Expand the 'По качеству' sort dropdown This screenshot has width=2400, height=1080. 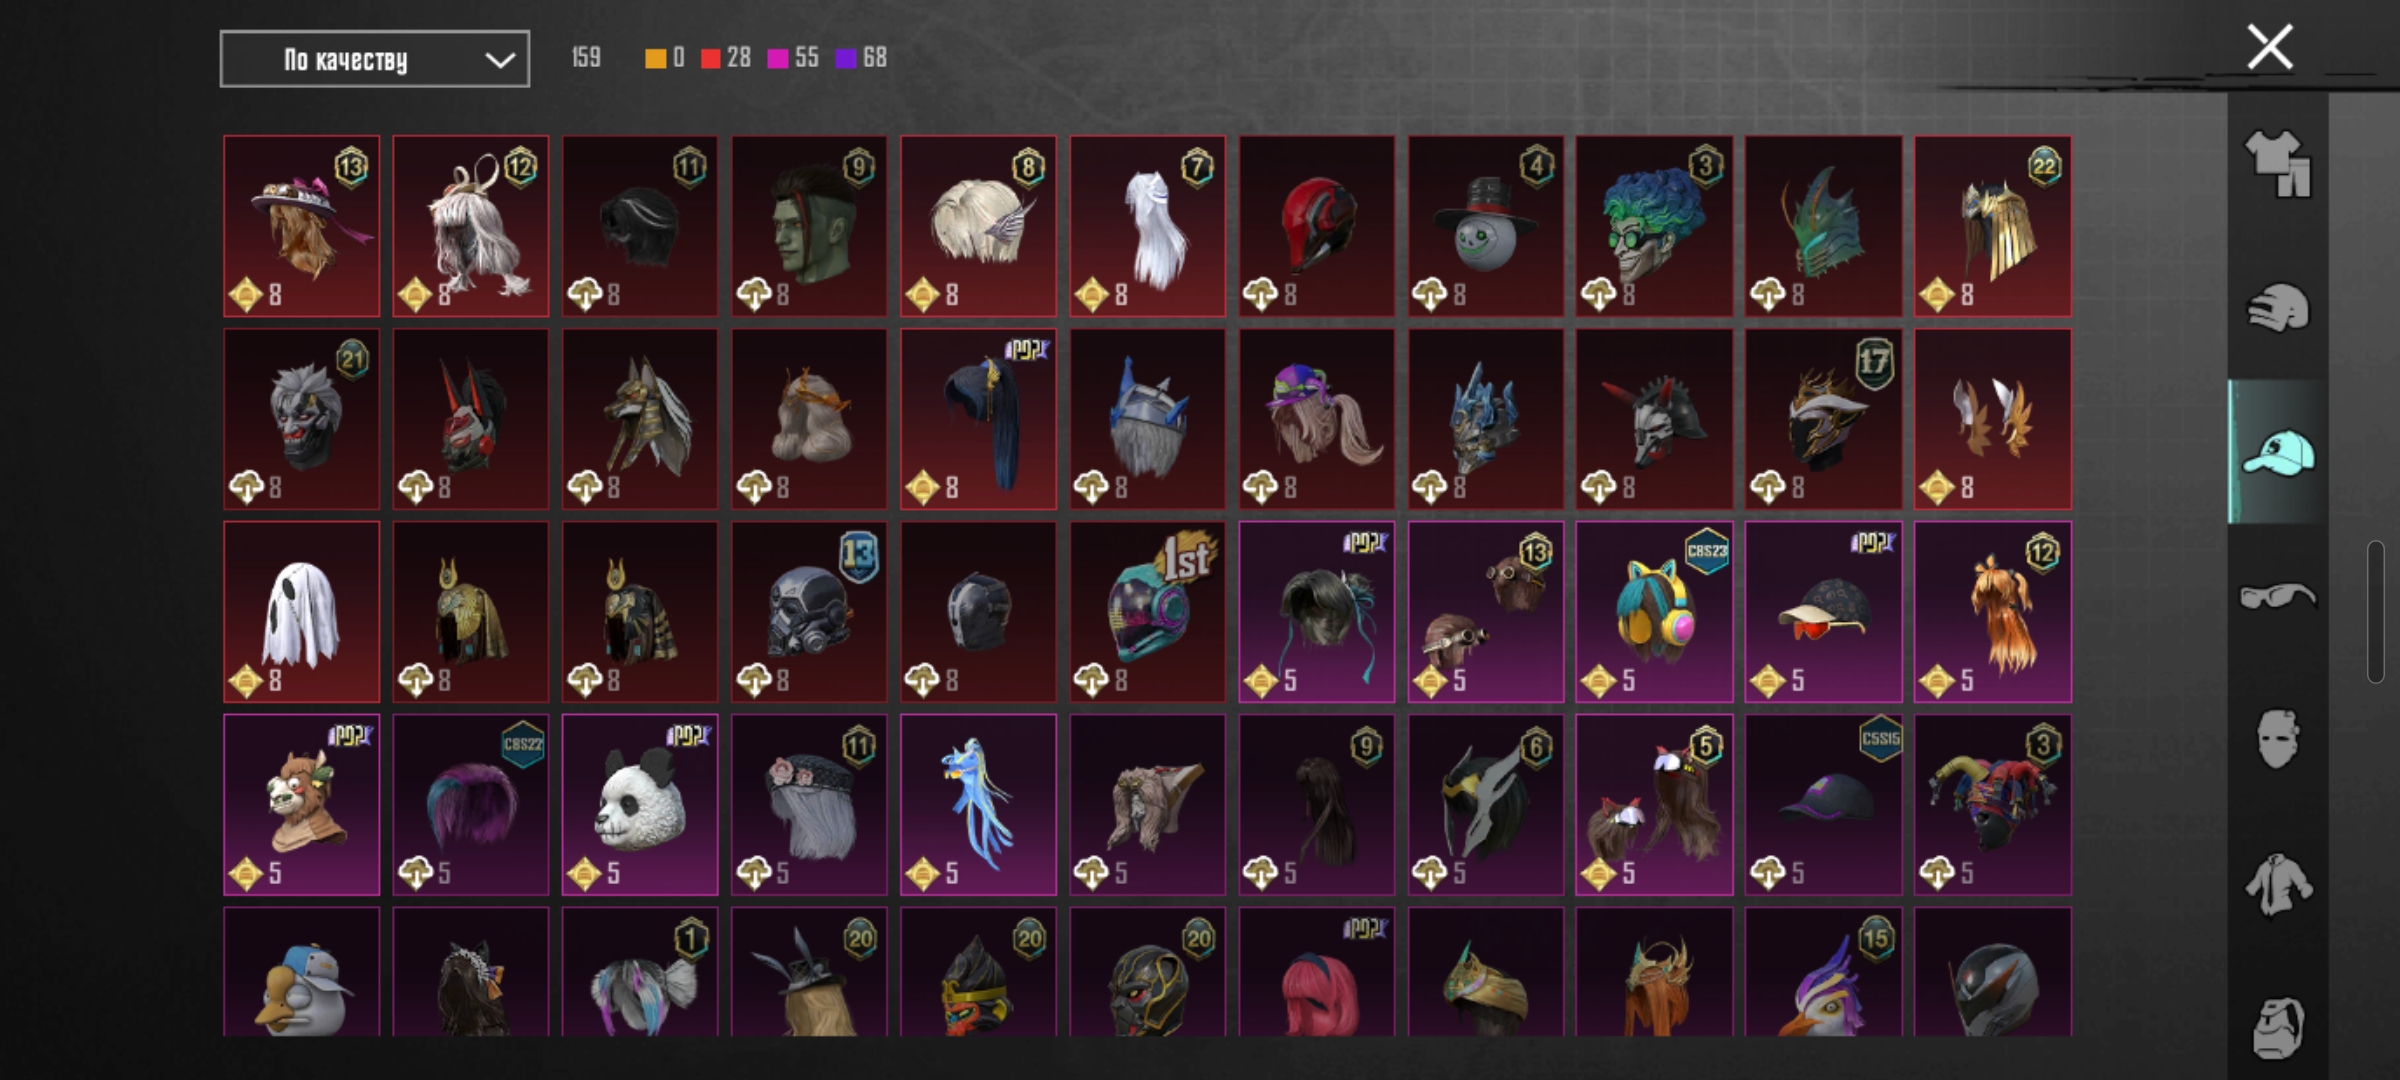coord(375,59)
